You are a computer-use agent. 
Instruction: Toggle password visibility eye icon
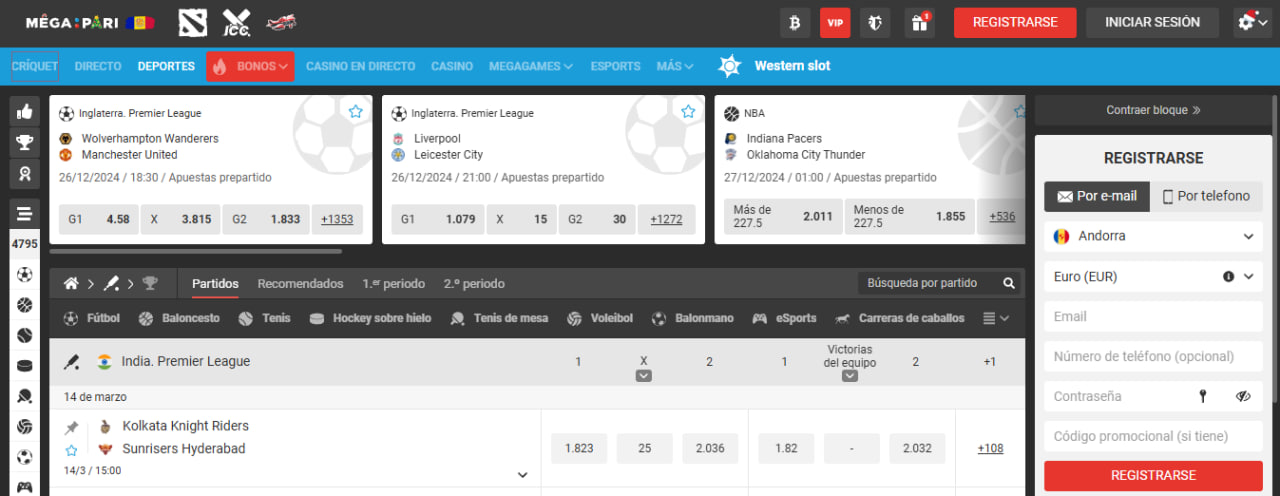coord(1243,396)
